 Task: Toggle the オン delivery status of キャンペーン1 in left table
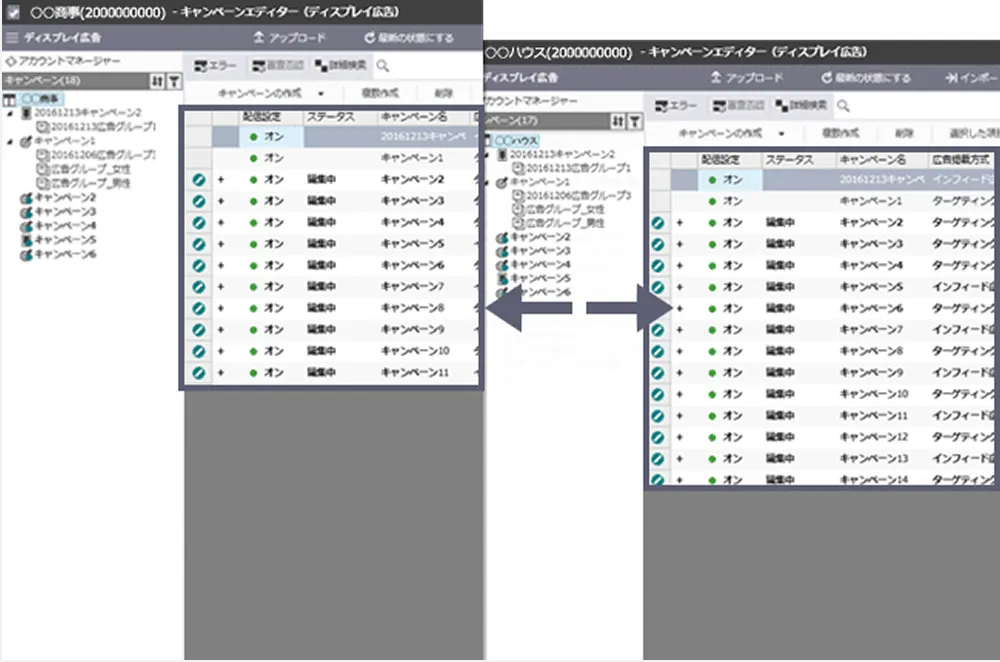[x=267, y=158]
